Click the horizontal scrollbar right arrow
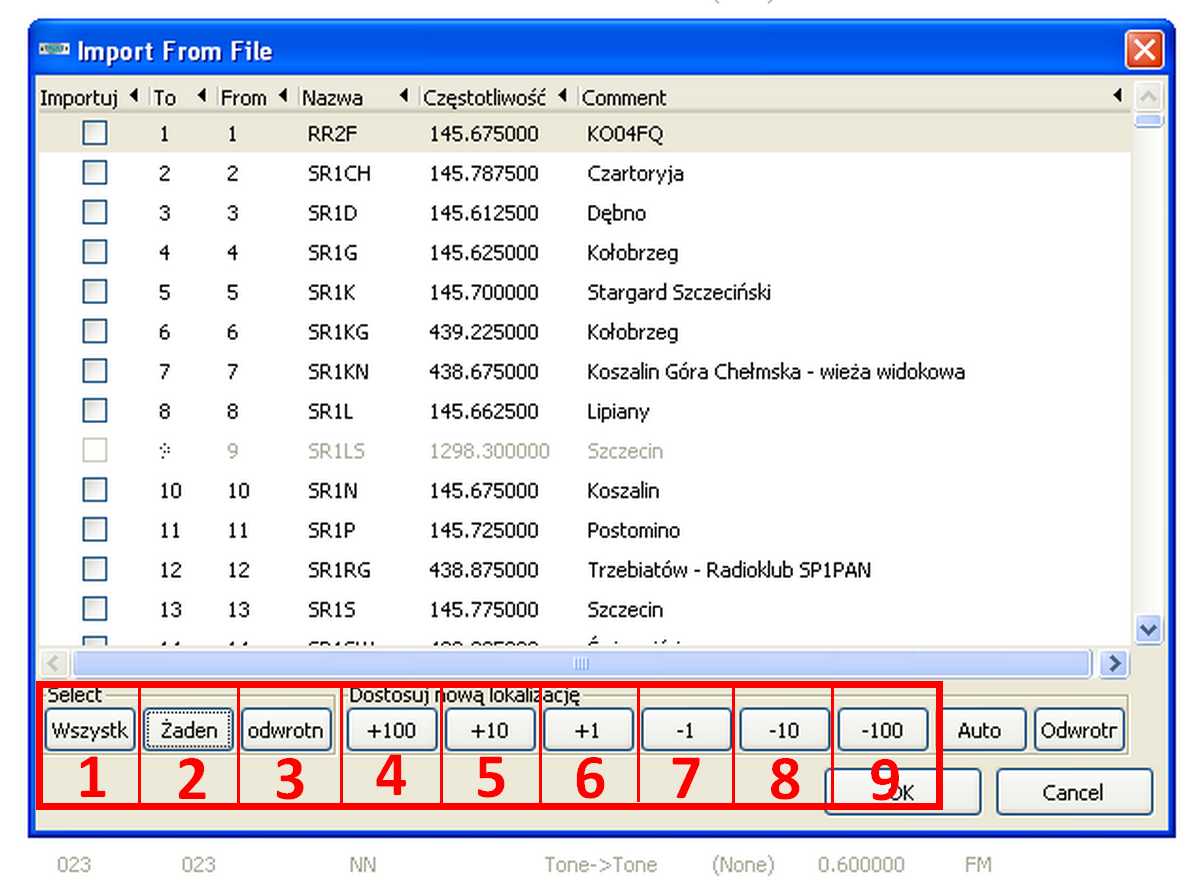Viewport: 1200px width, 881px height. [x=1113, y=663]
